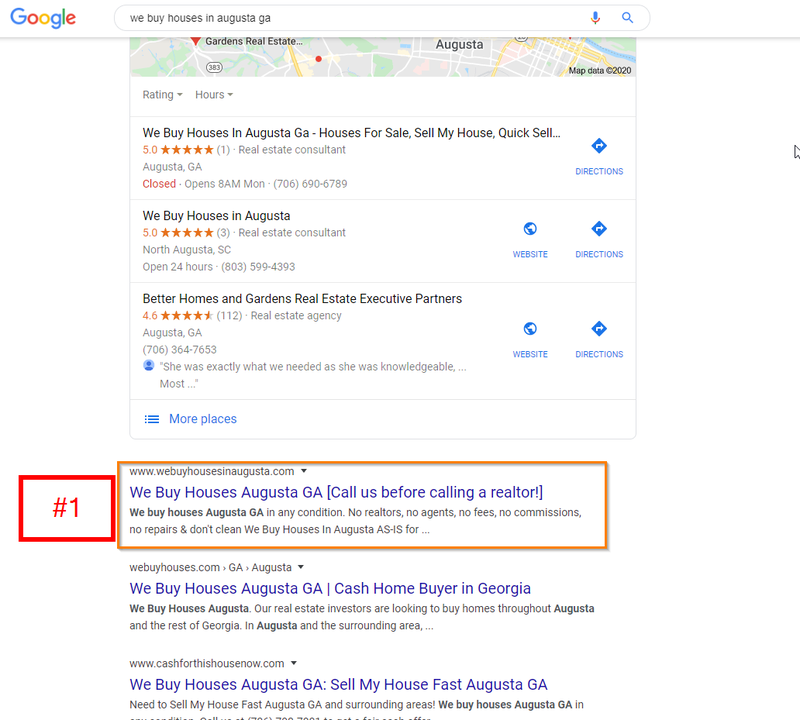This screenshot has height=720, width=800.
Task: Open website globe for We Buy Houses in Augusta
Action: pos(530,229)
